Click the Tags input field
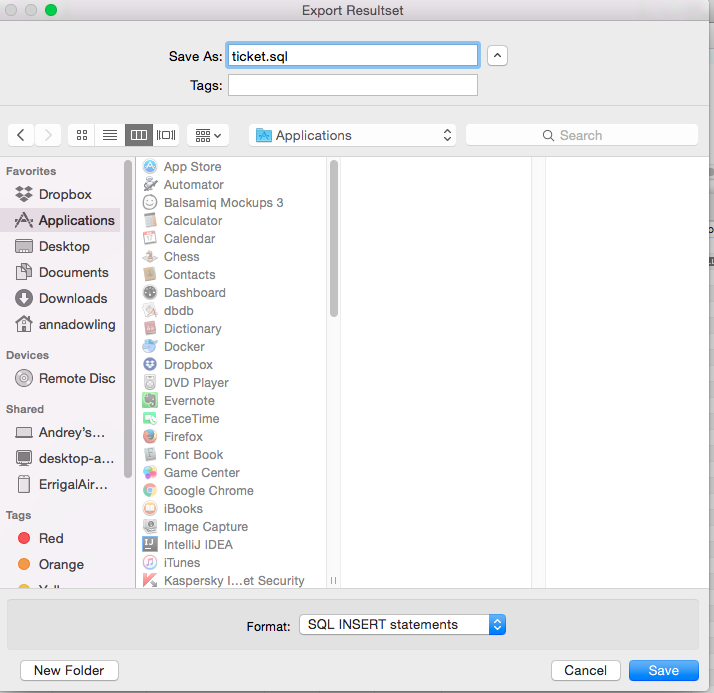 point(352,86)
